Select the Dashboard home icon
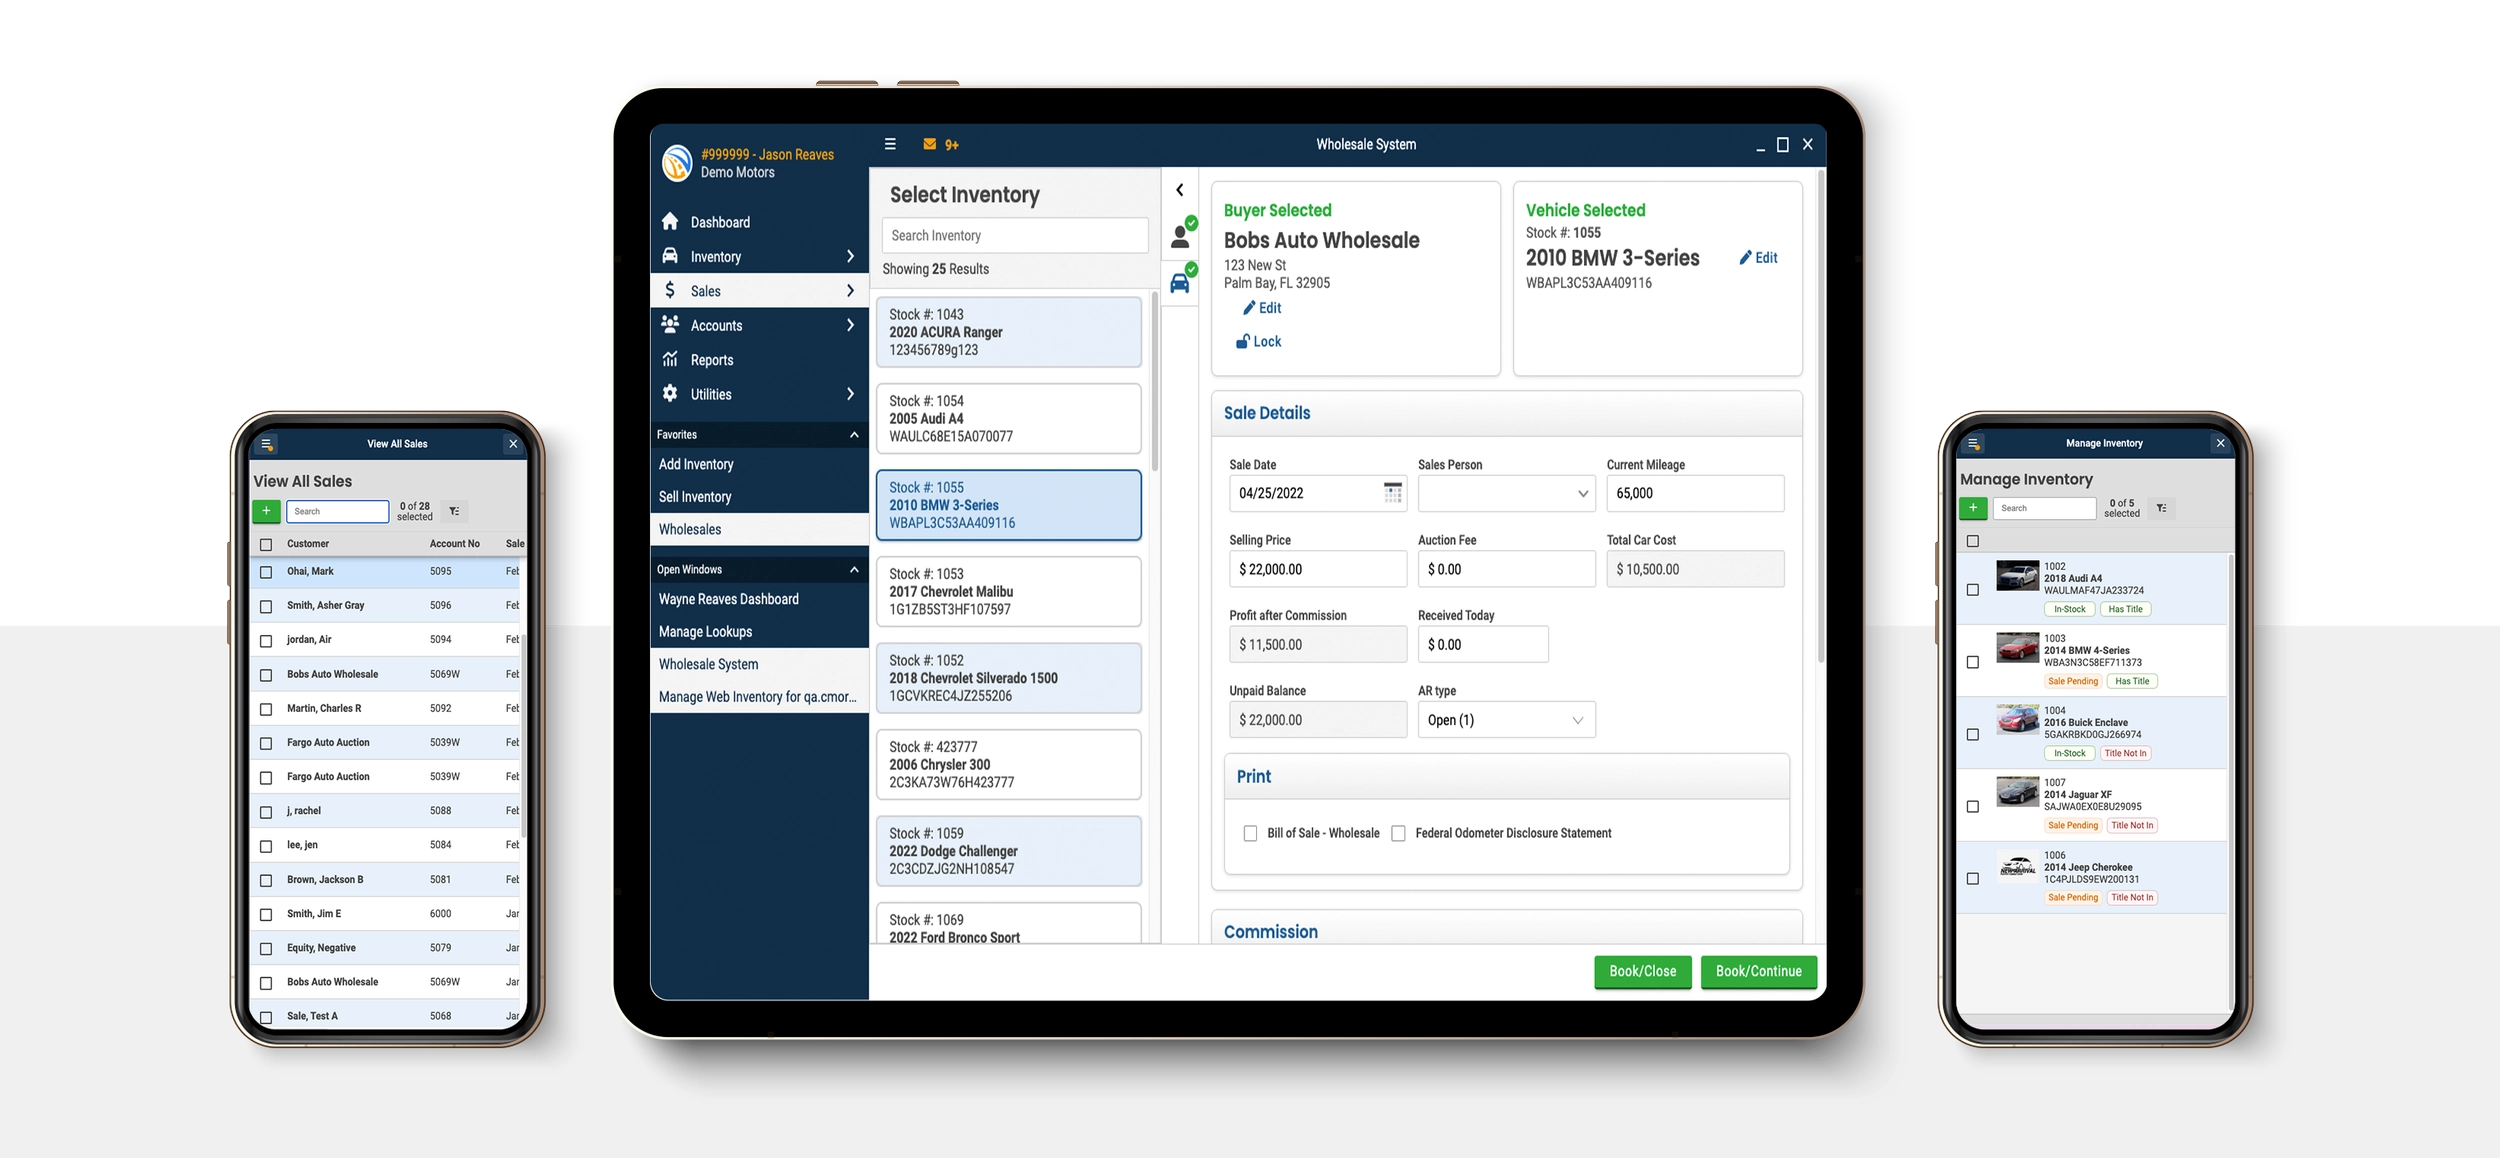Screen dimensions: 2500x1158 [x=668, y=221]
